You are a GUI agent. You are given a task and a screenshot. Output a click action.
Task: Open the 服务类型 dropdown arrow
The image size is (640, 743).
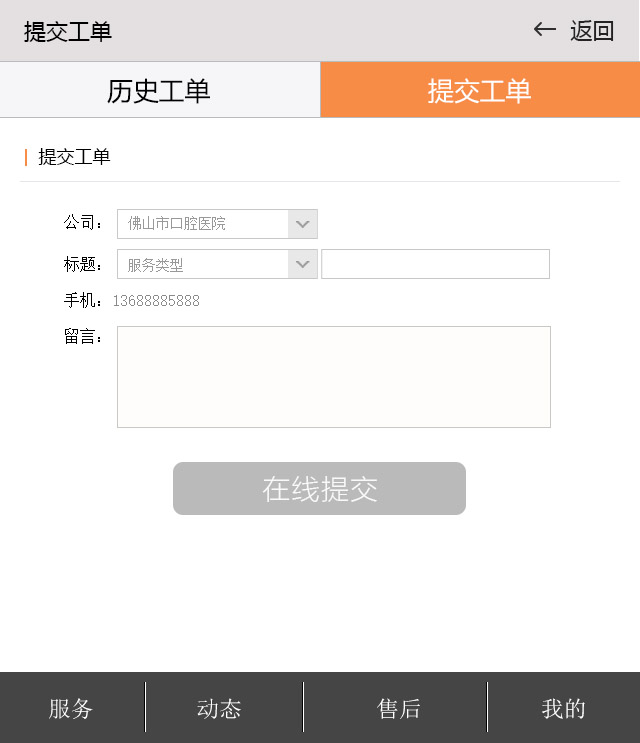point(303,264)
